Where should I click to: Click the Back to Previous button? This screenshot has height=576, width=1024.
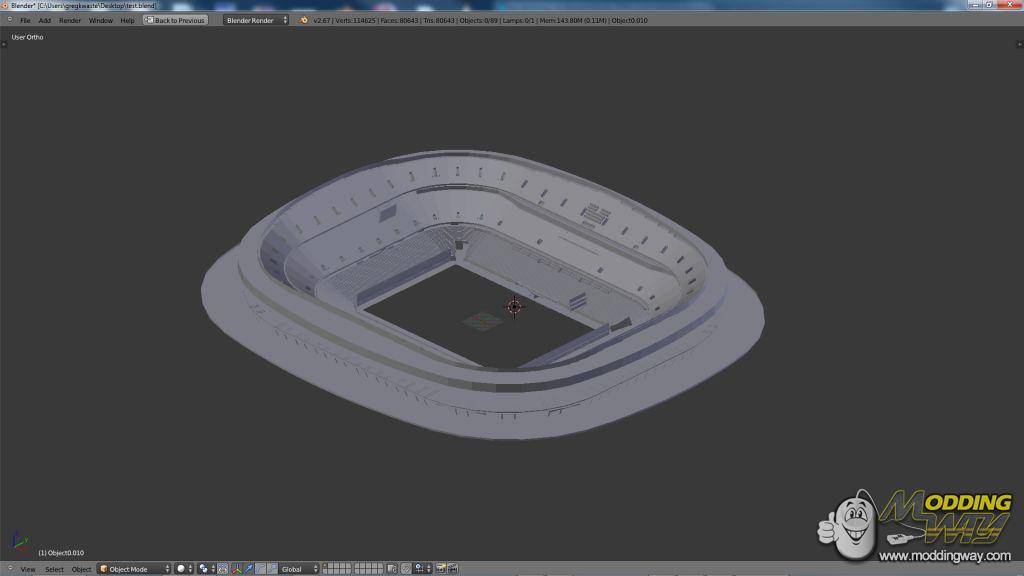tap(176, 20)
